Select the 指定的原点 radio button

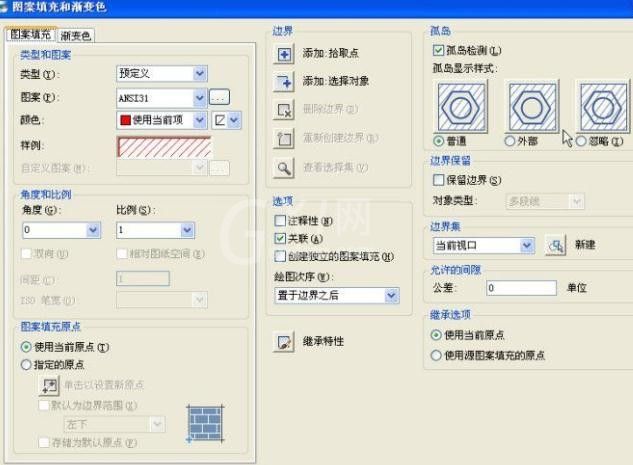(26, 365)
